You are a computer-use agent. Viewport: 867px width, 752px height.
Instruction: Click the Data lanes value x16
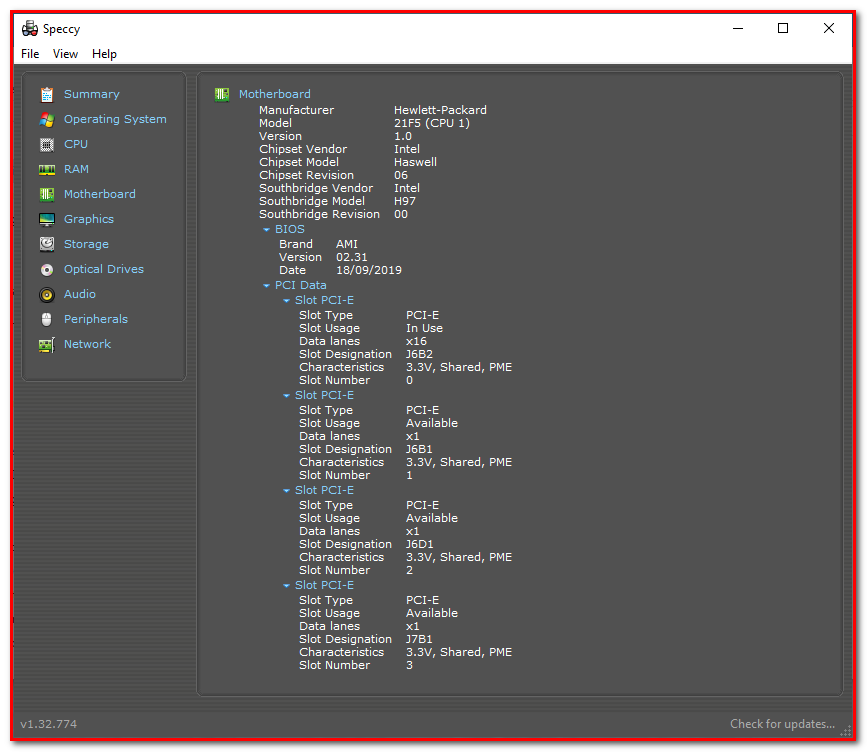(416, 341)
